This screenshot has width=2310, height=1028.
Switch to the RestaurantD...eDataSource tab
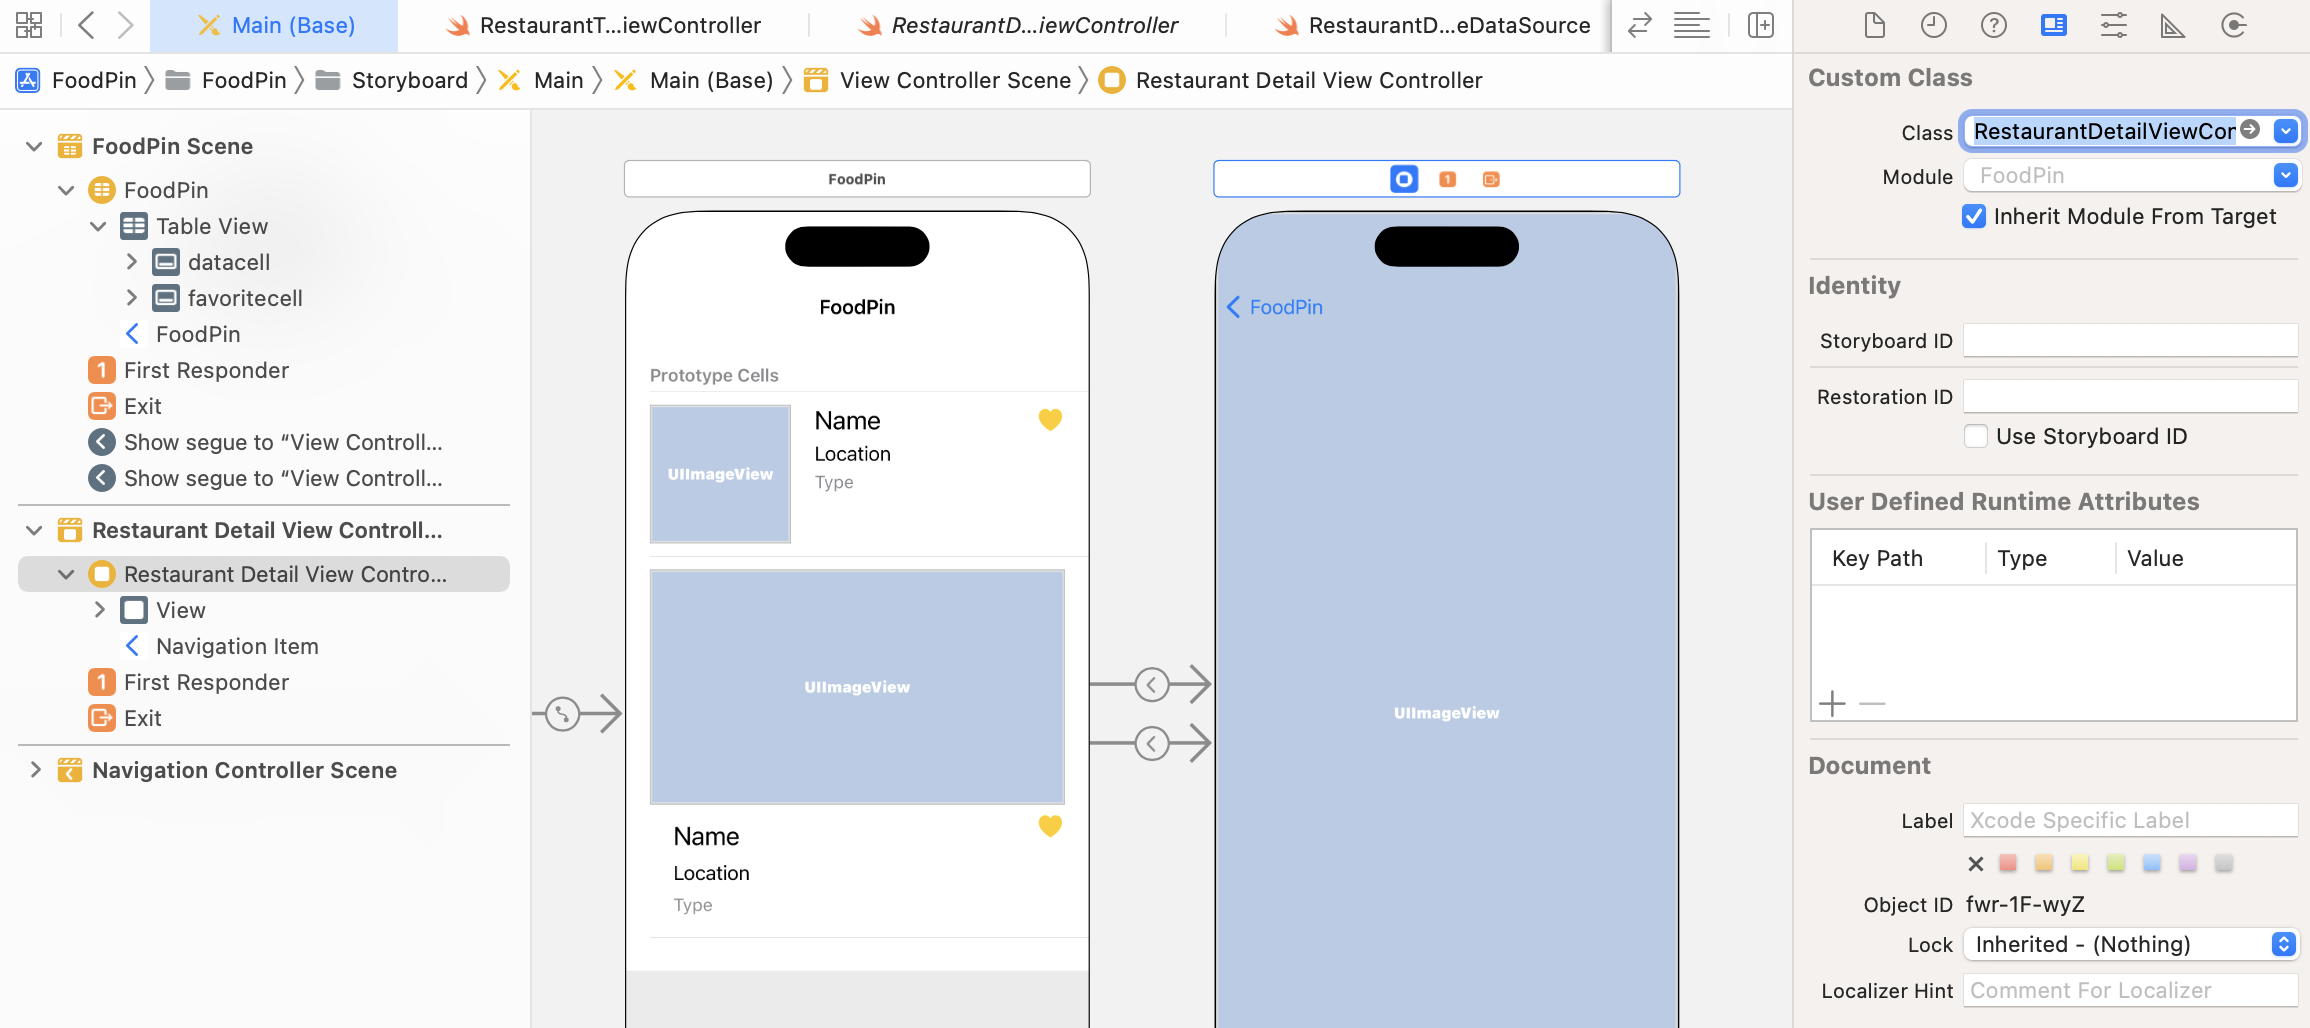click(1432, 26)
